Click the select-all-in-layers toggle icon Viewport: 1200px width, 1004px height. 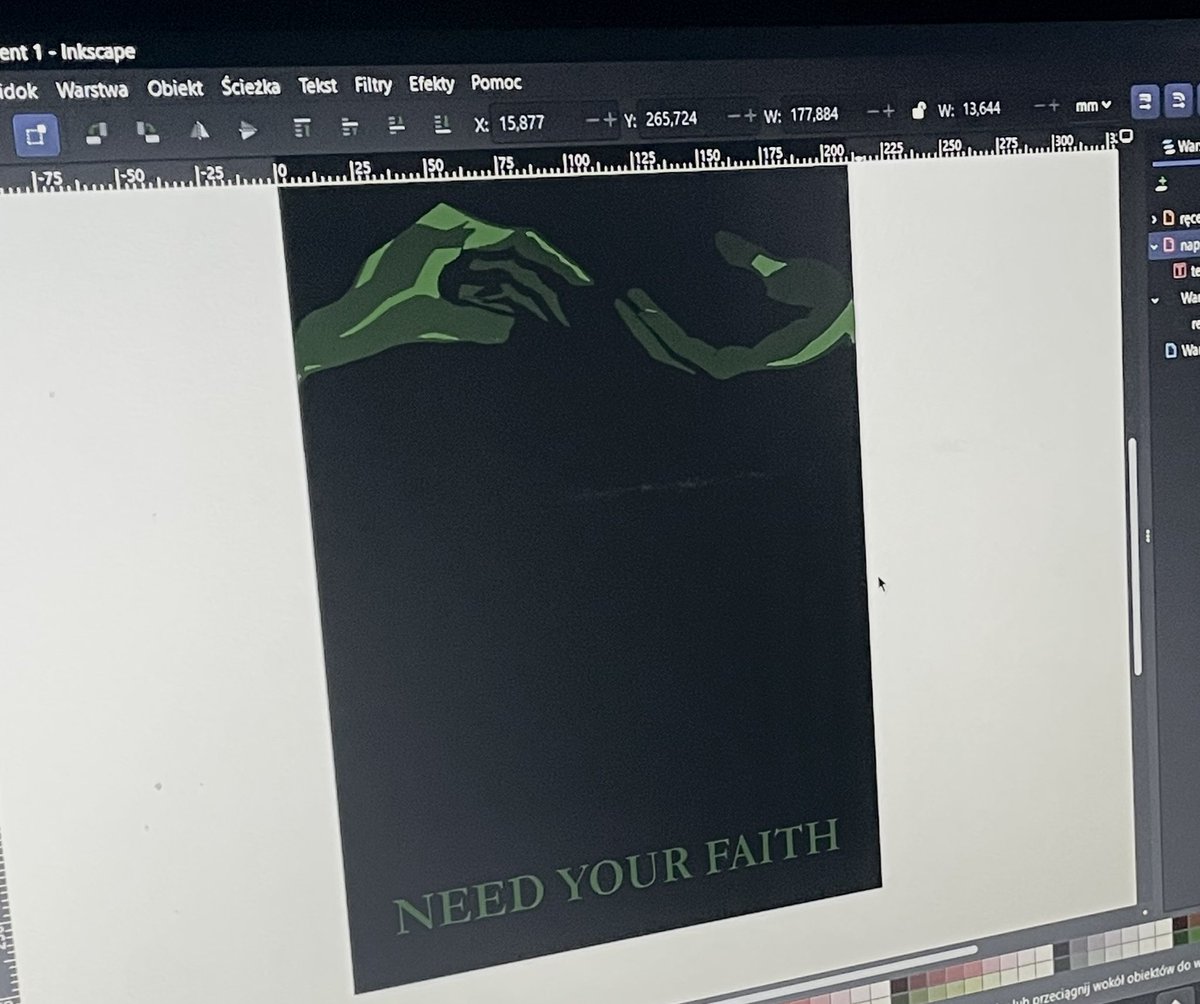point(36,134)
